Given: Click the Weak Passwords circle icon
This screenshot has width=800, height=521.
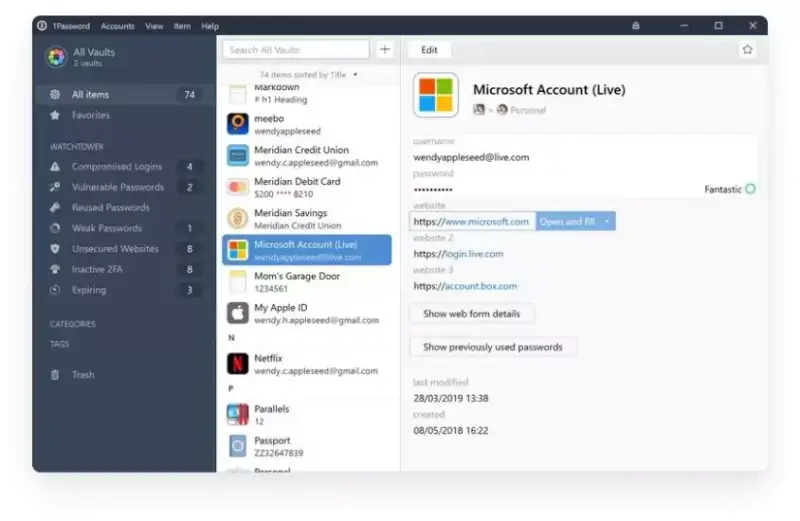Looking at the screenshot, I should 55,228.
